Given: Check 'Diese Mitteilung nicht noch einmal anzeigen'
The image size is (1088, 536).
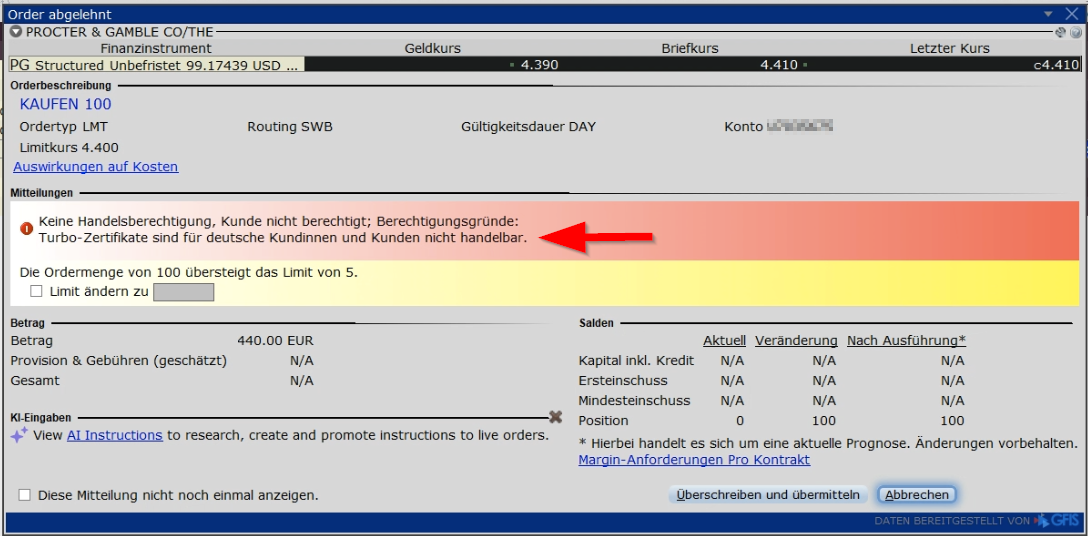Looking at the screenshot, I should tap(25, 495).
